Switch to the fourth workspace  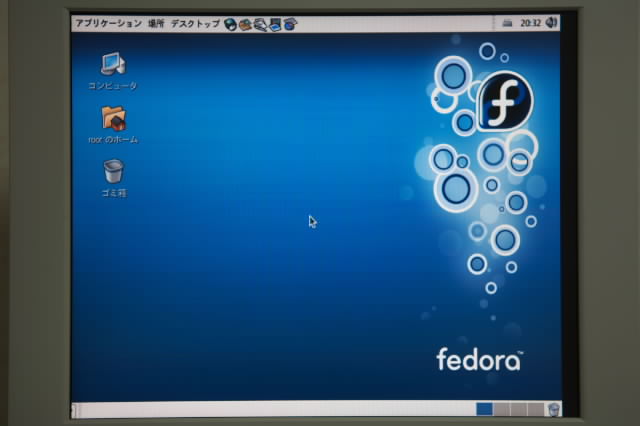tap(536, 409)
